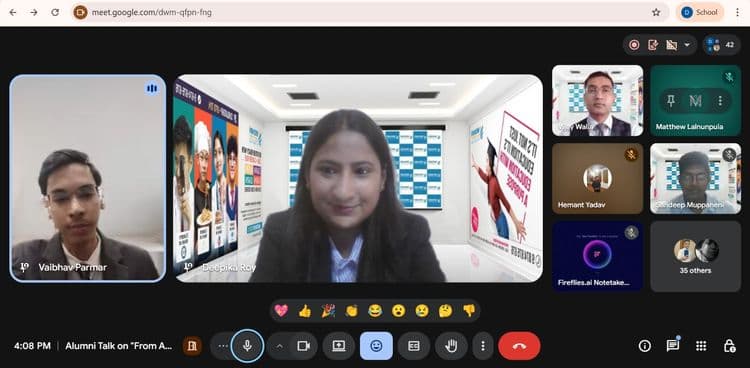Select Vaibhav Parmar's video tile
Screen dimensions: 750x368
pyautogui.click(x=88, y=178)
